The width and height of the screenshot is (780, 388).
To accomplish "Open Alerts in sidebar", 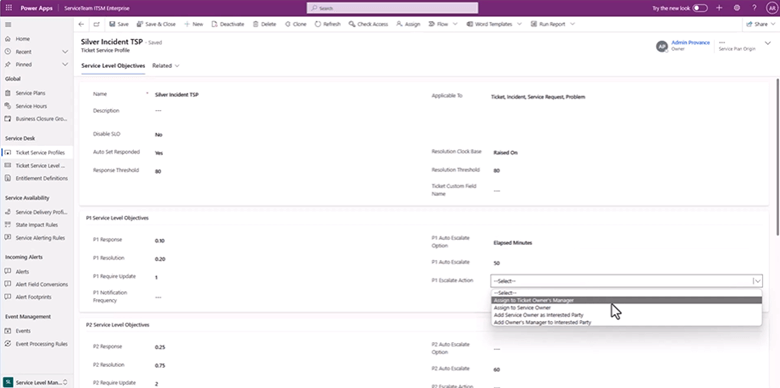I will [22, 272].
